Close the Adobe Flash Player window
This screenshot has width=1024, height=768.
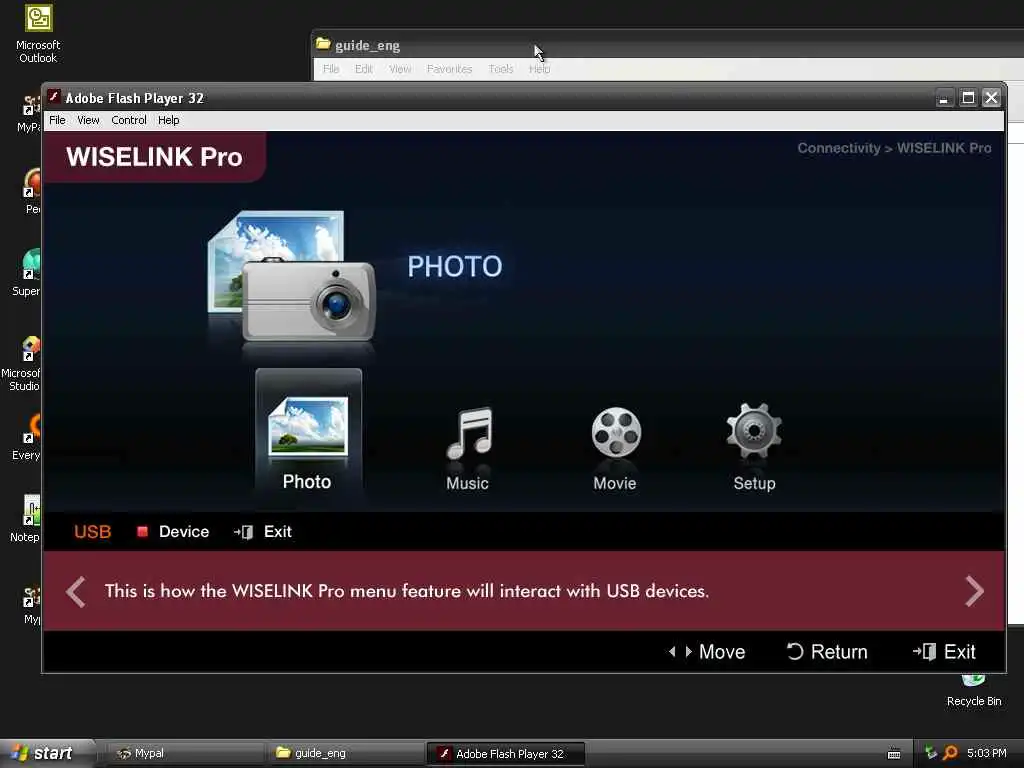(x=991, y=98)
